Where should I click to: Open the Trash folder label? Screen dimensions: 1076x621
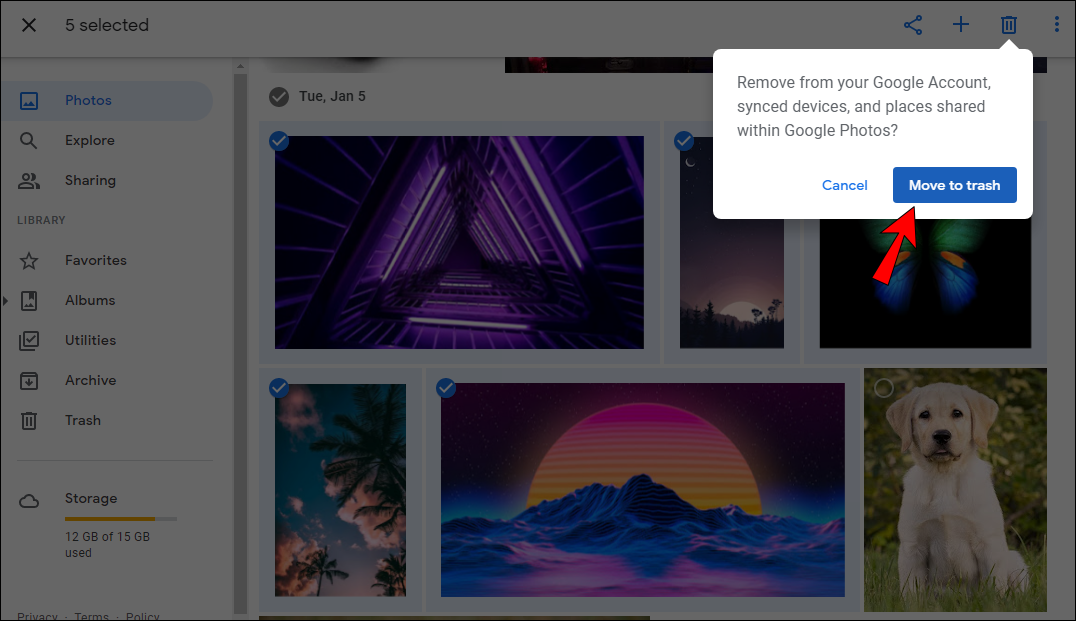coord(83,420)
